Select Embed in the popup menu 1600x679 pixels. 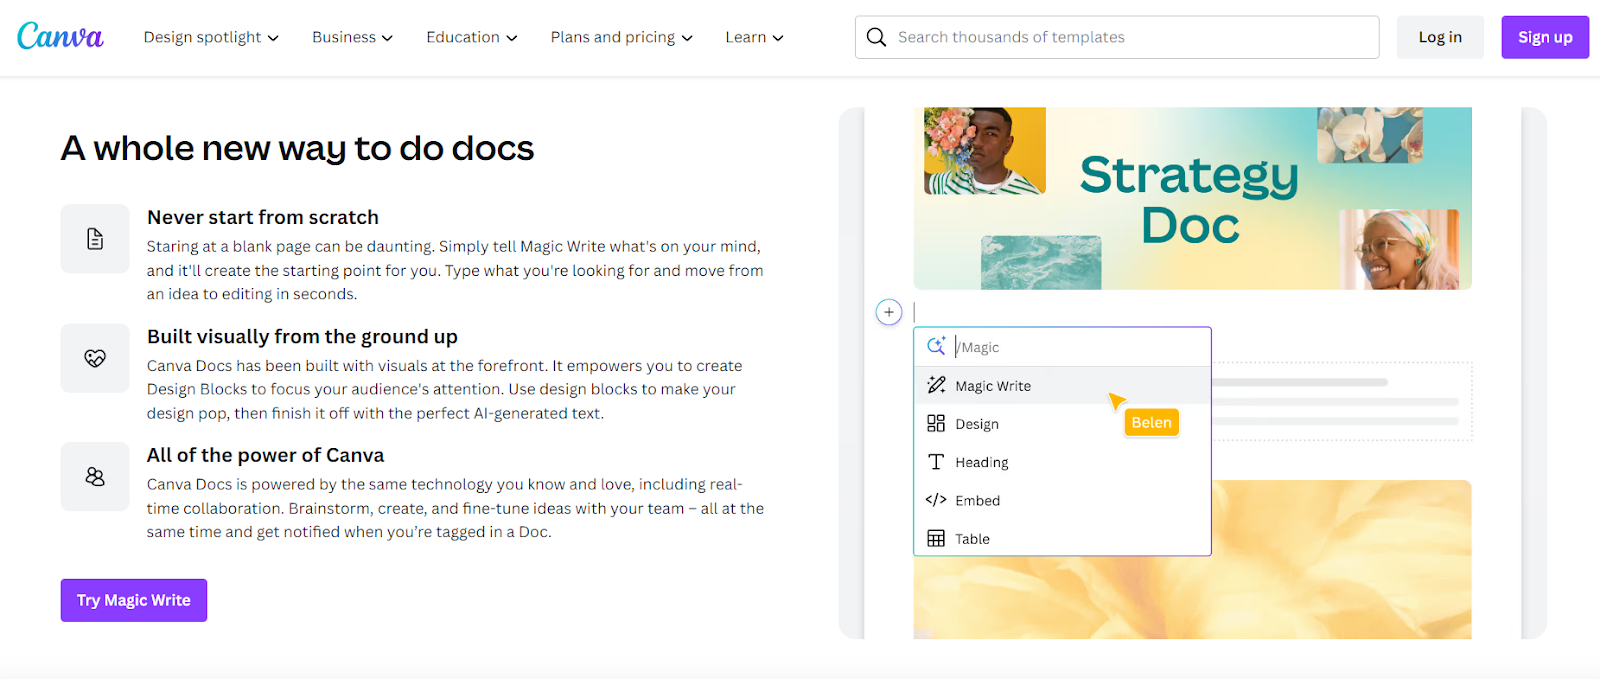[x=1062, y=500]
